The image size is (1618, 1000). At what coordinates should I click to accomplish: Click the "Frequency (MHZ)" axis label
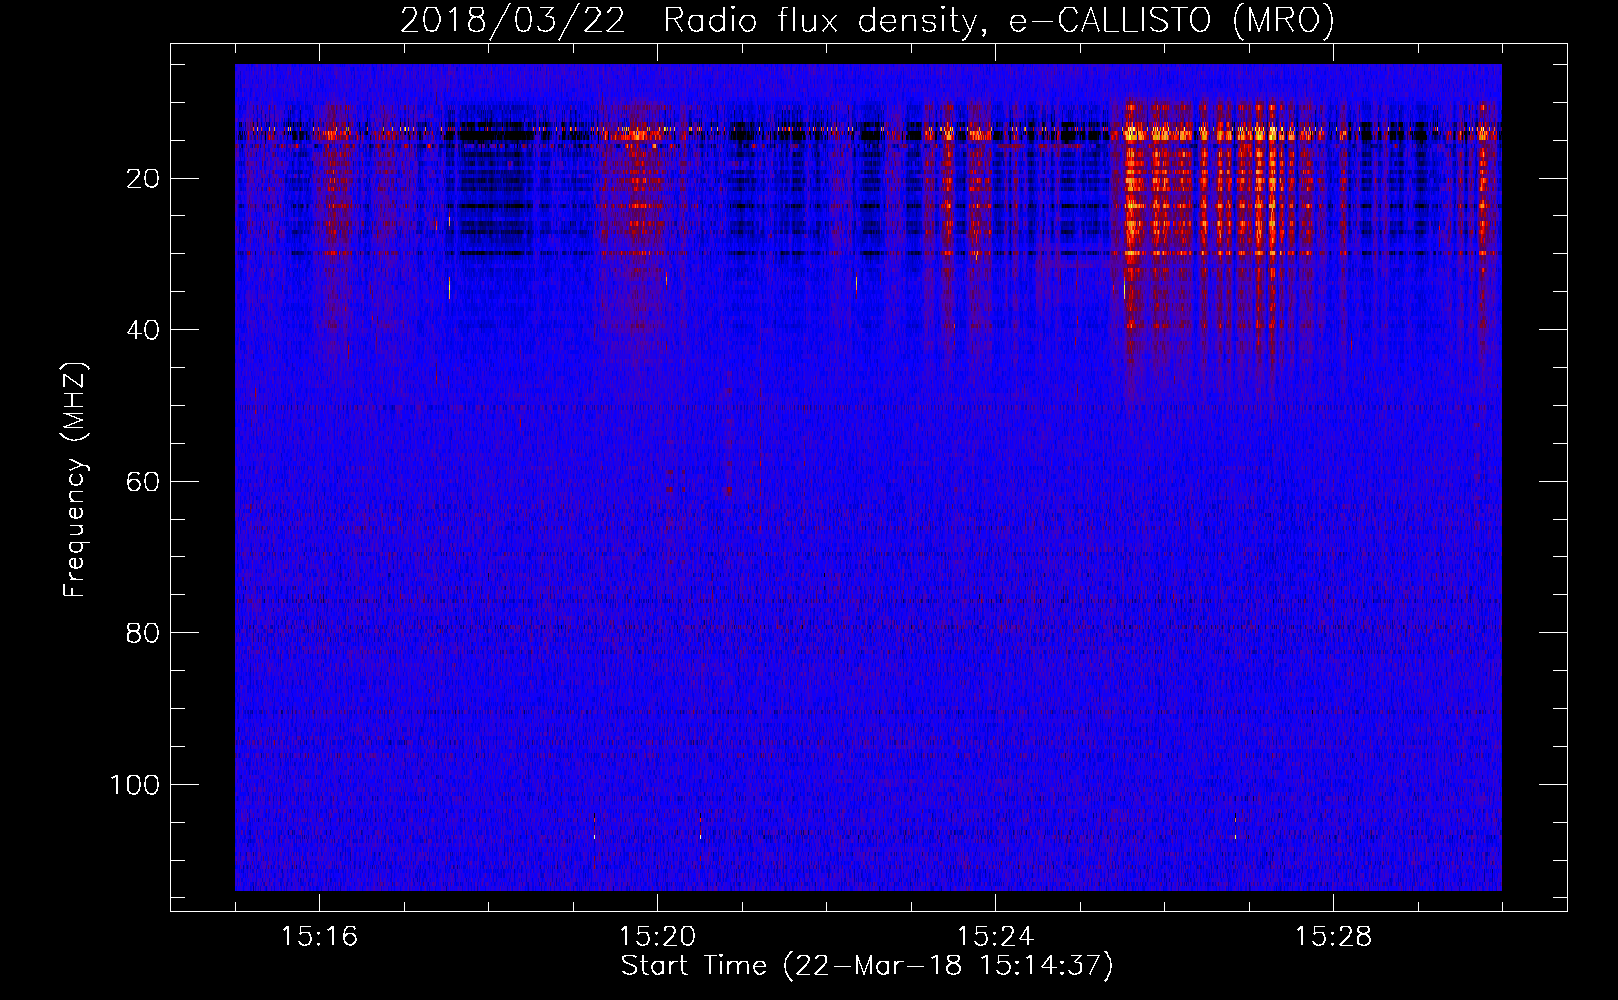pyautogui.click(x=76, y=479)
